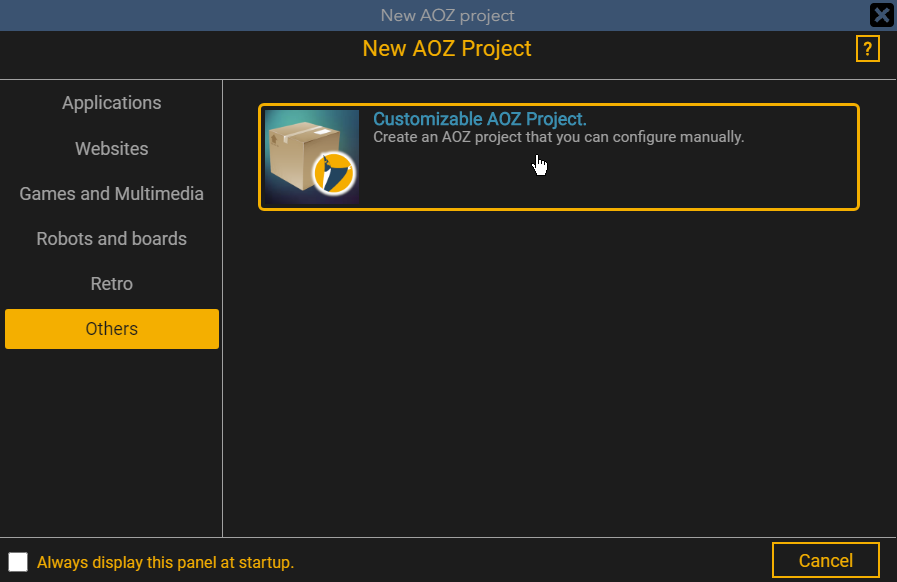Screen dimensions: 897x582
Task: Click the 'New AOZ Project' yellow heading
Action: coord(447,48)
